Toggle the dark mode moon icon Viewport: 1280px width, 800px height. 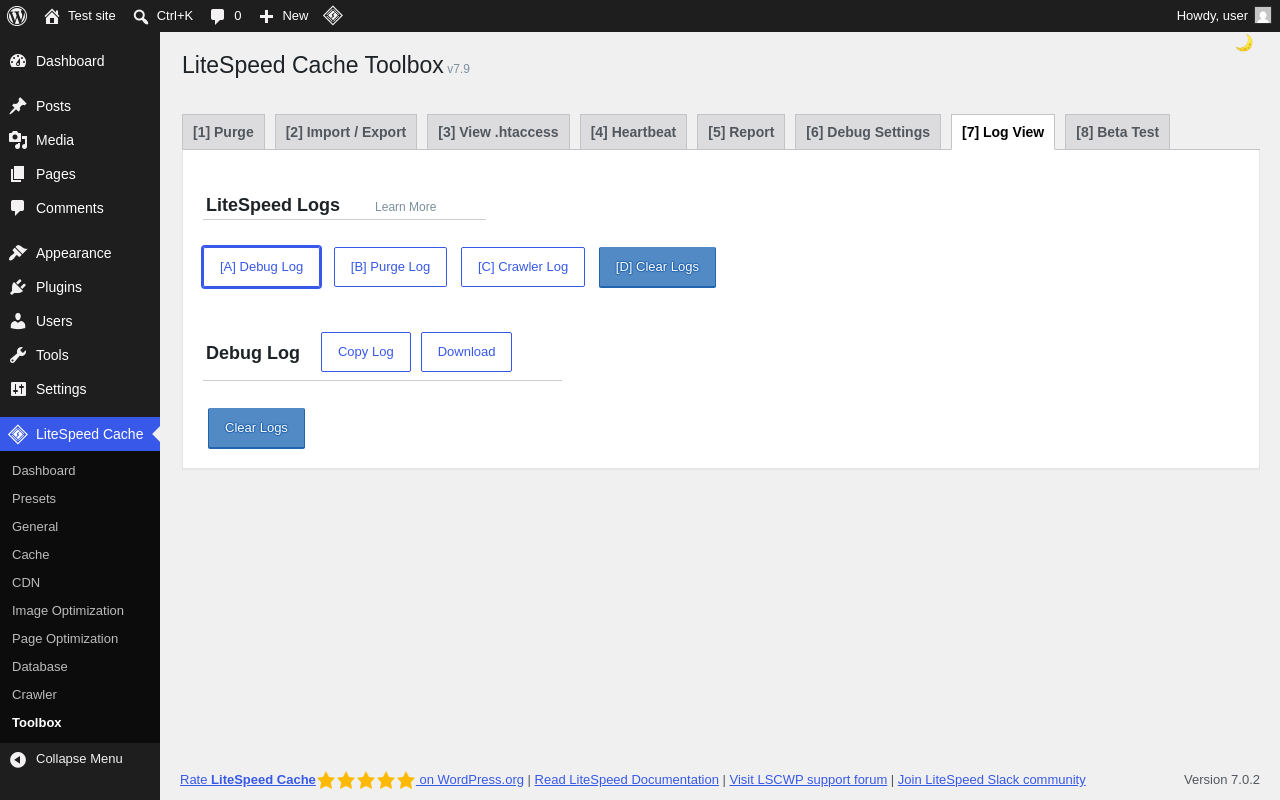click(x=1243, y=42)
